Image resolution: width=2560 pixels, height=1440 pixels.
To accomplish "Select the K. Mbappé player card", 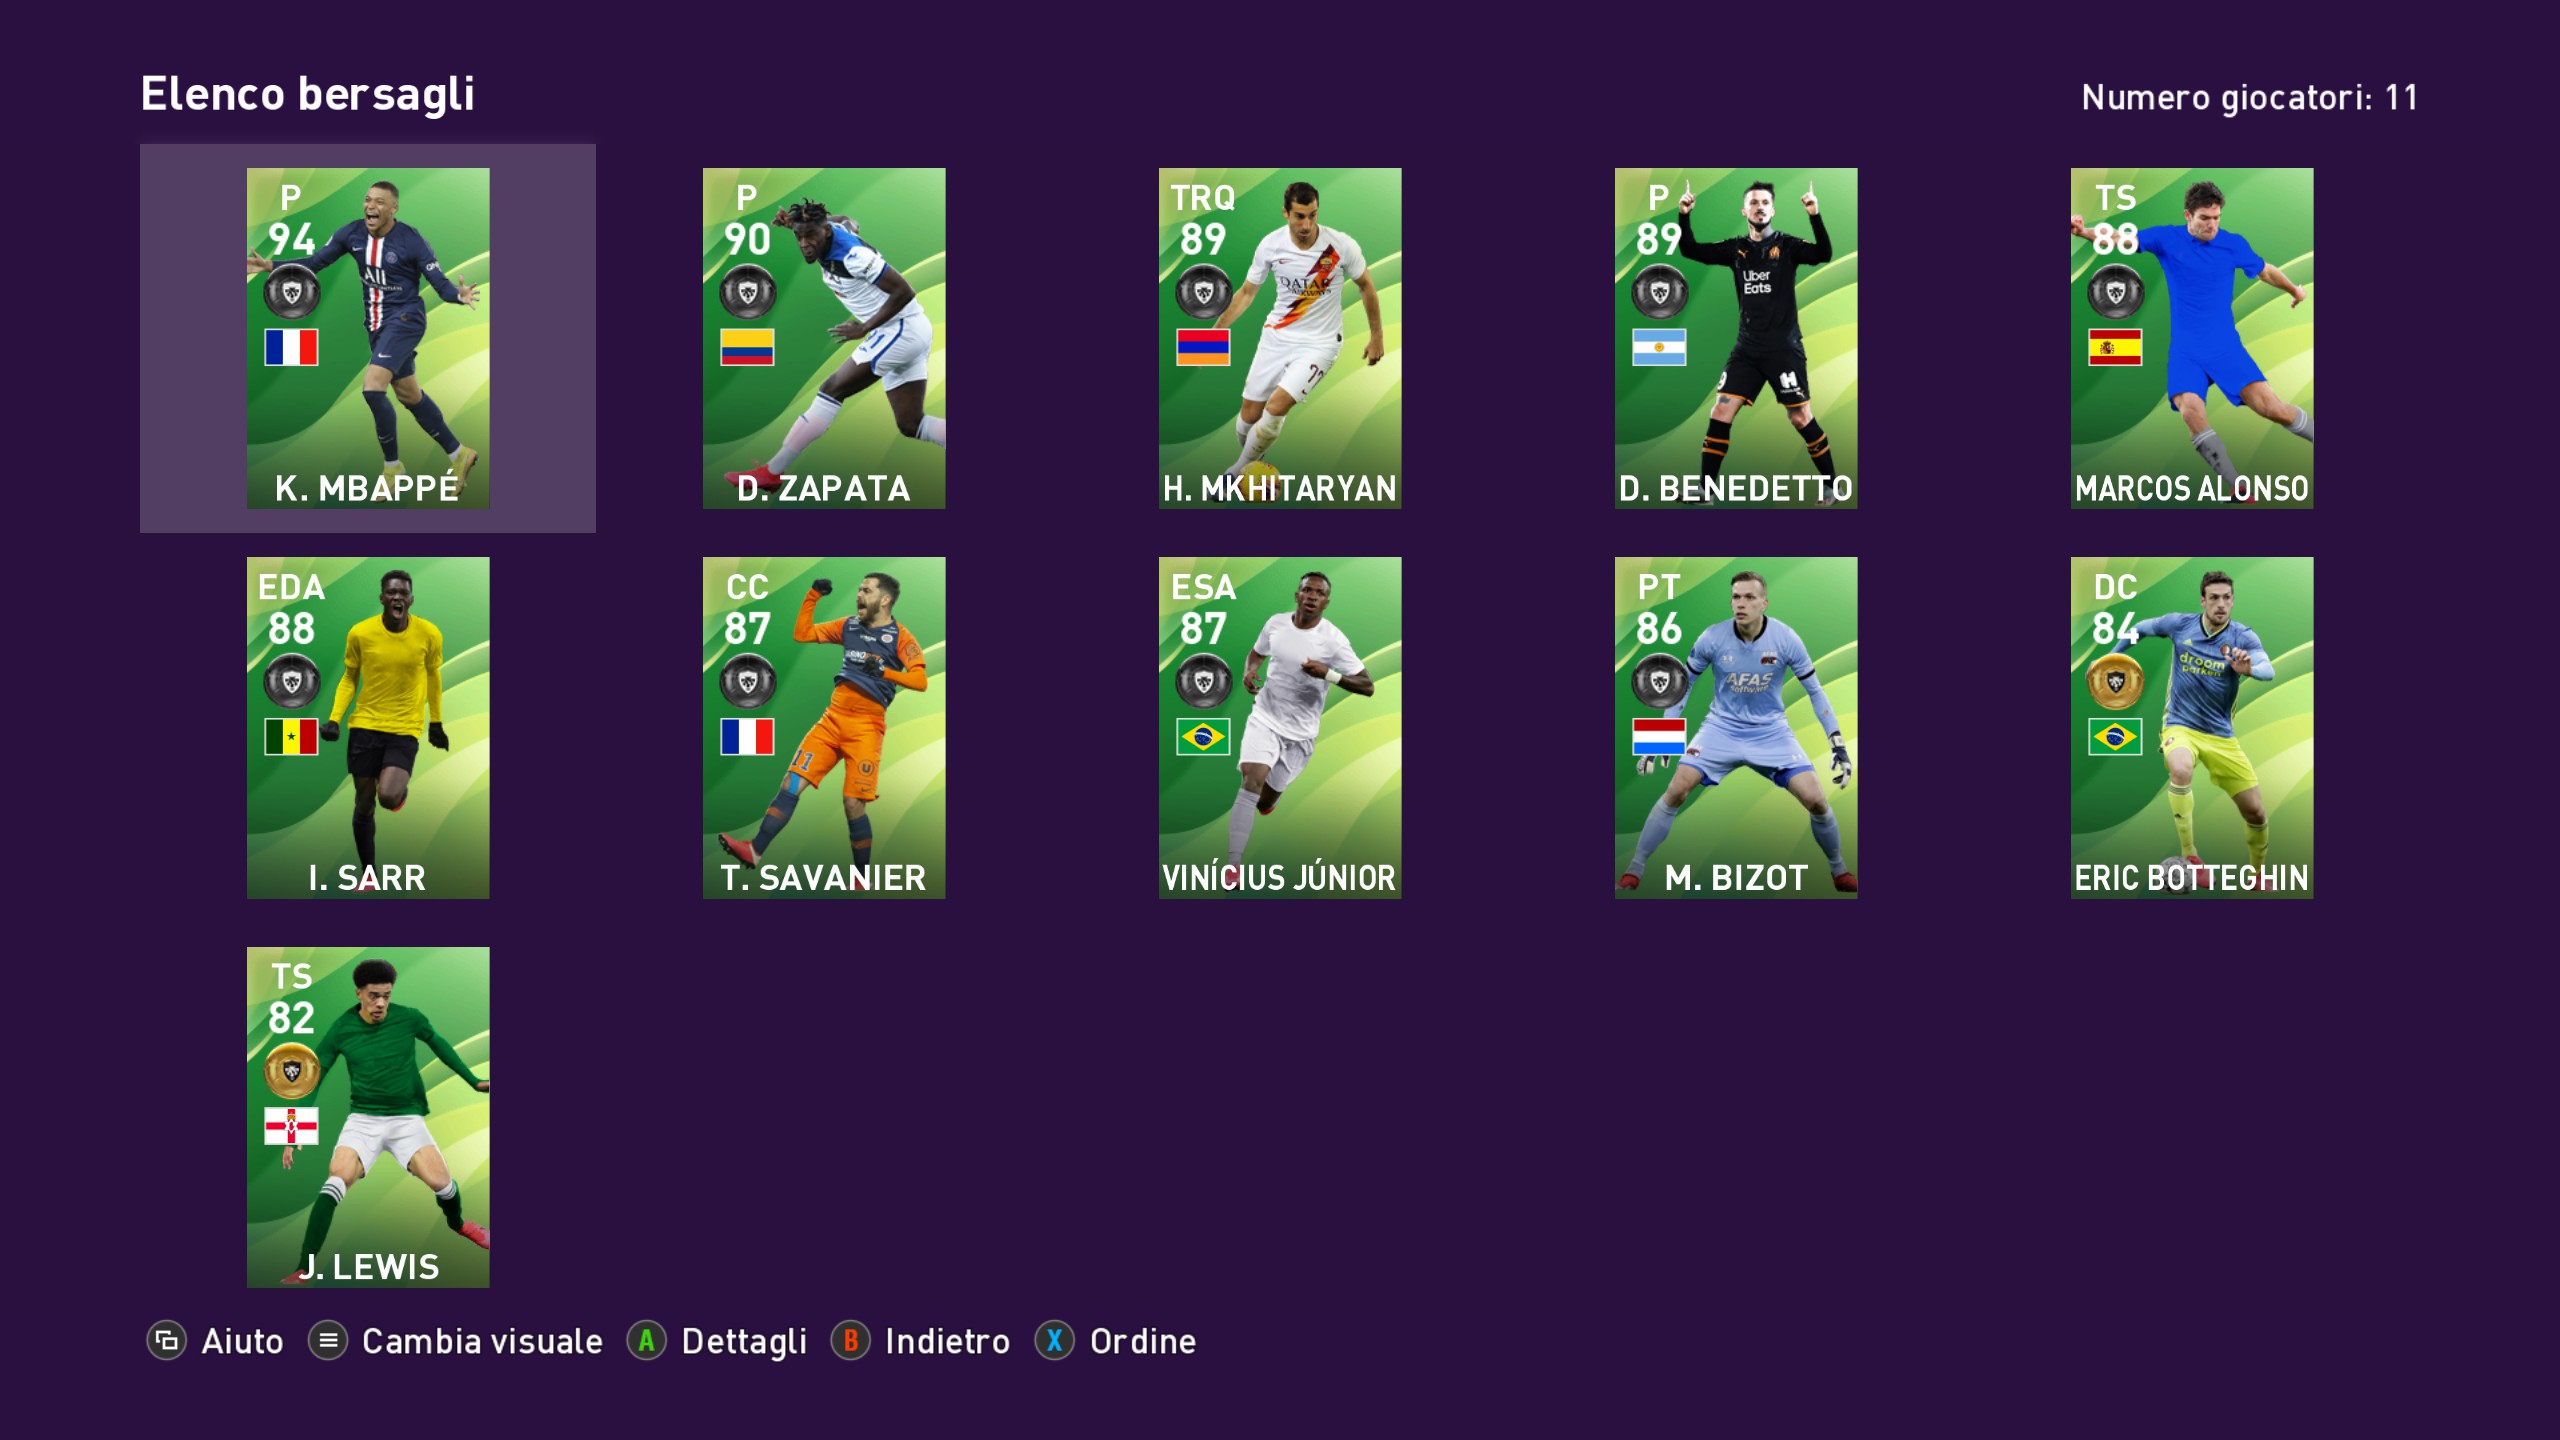I will point(368,338).
